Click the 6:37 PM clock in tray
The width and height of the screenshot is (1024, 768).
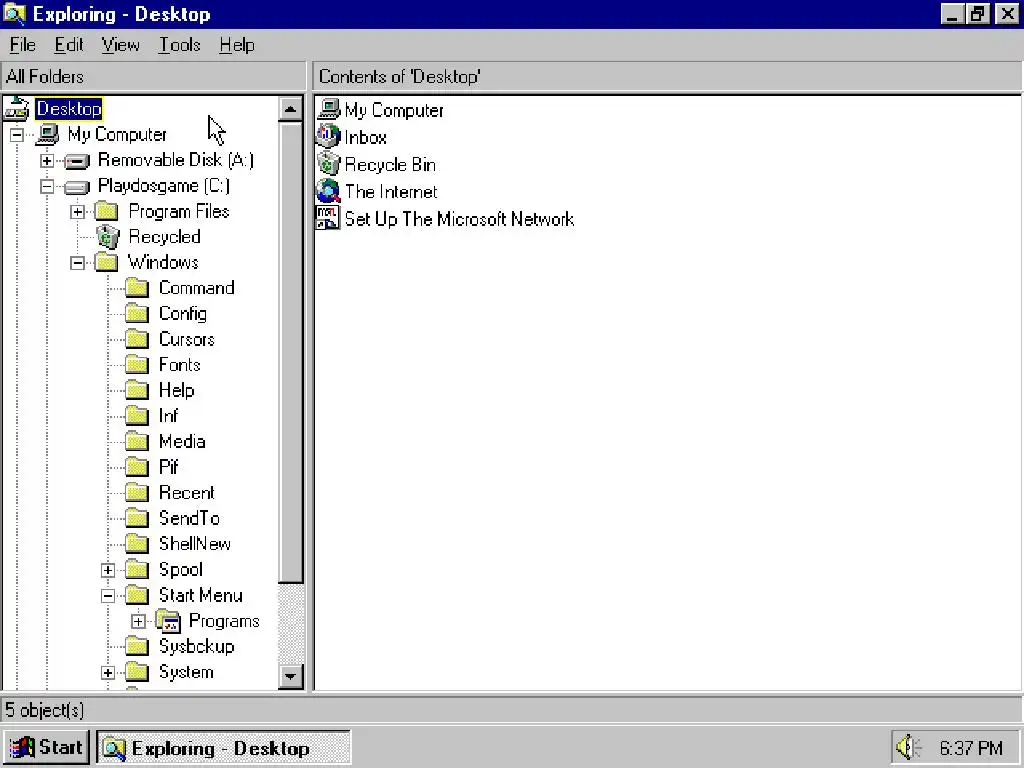click(970, 748)
